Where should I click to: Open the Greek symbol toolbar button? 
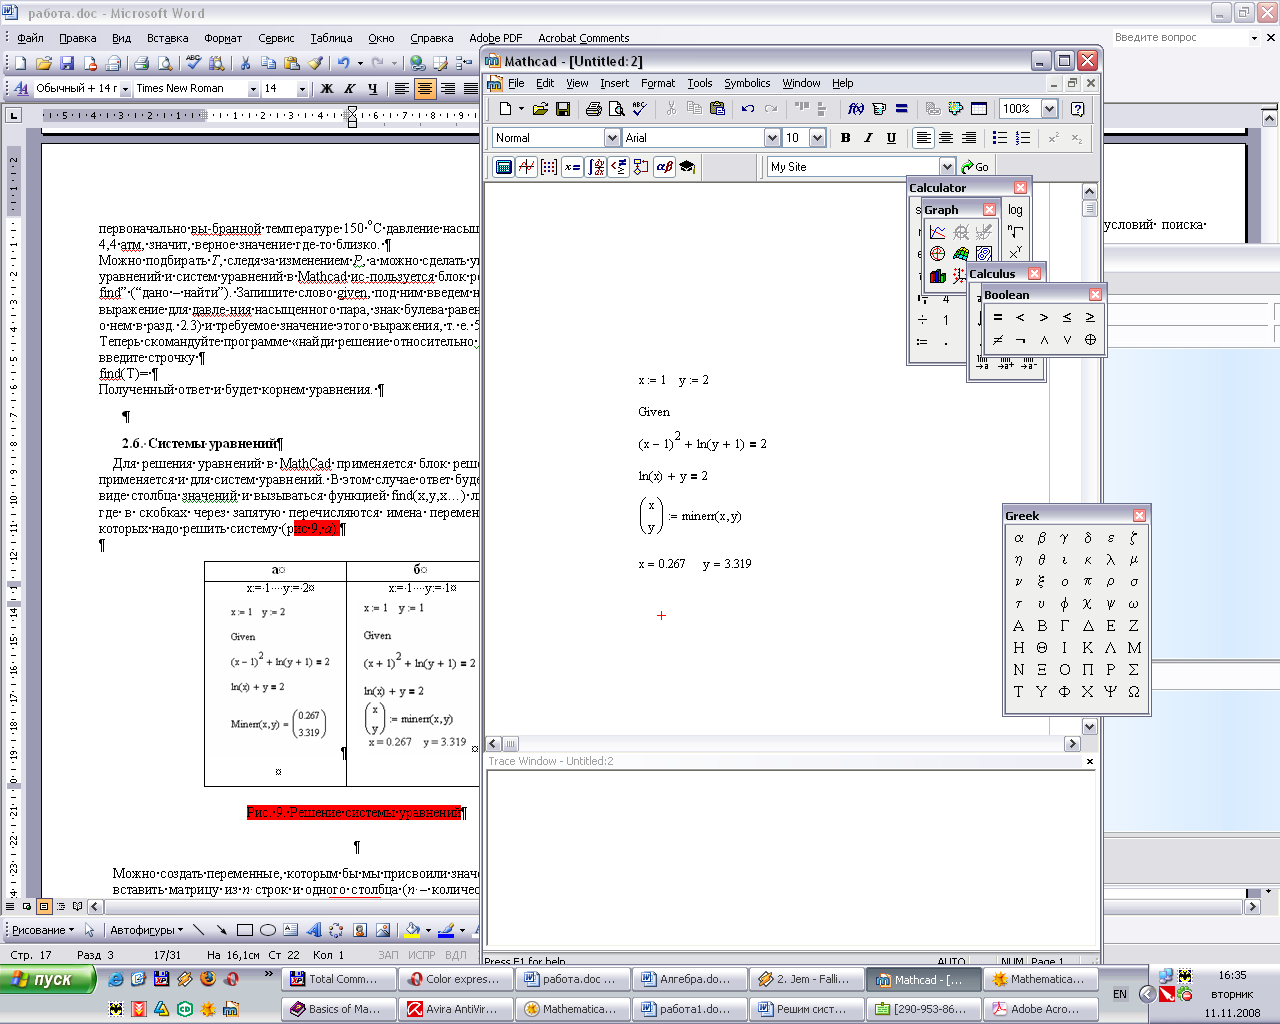coord(664,167)
